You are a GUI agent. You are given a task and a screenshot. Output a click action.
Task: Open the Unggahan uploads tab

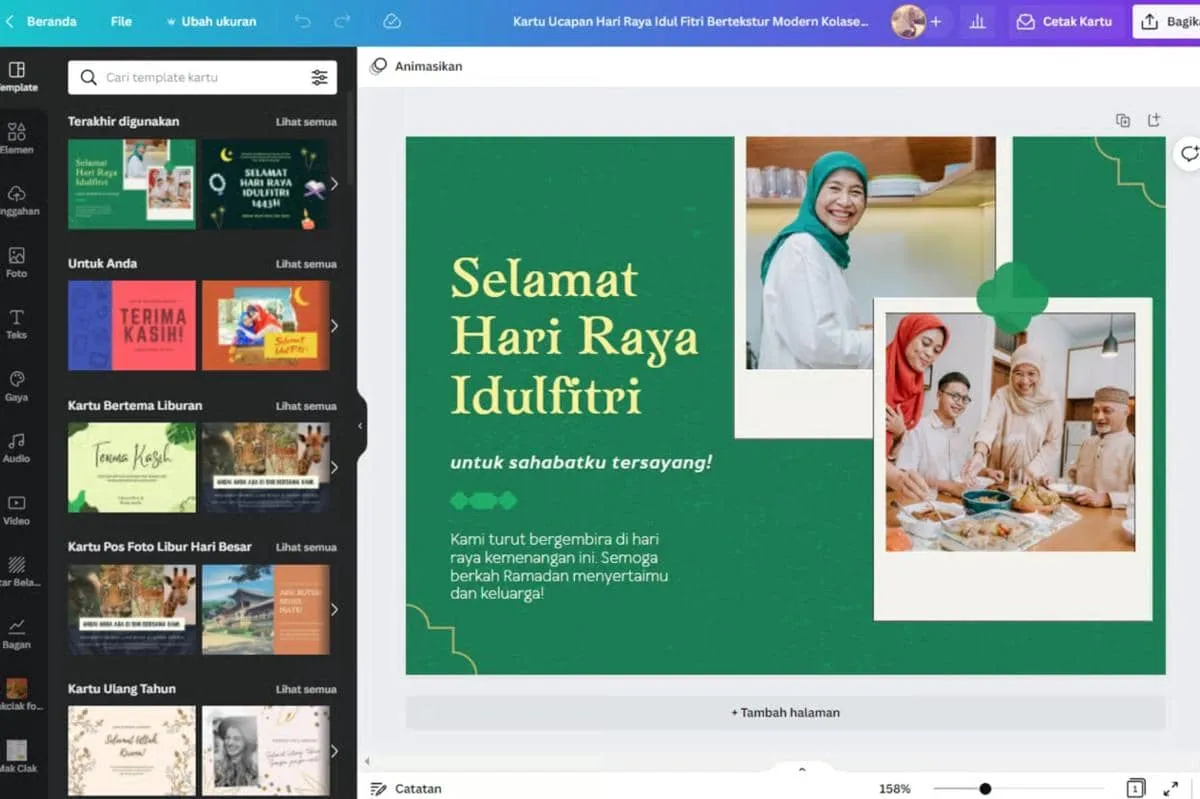pos(17,200)
